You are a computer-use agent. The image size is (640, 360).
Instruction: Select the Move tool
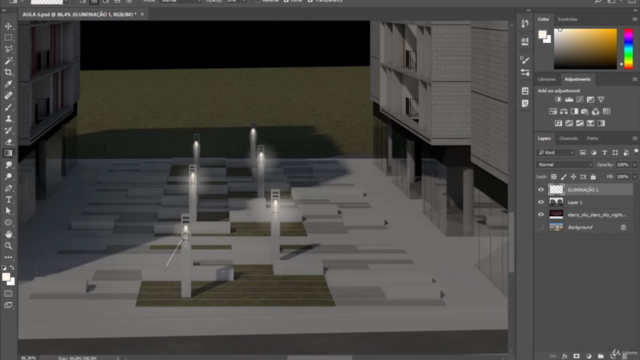pos(8,26)
